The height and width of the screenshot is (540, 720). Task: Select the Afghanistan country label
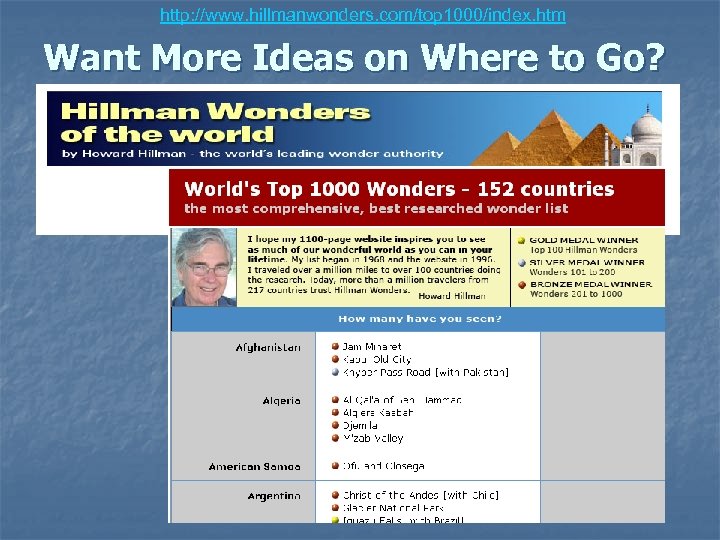coord(268,348)
